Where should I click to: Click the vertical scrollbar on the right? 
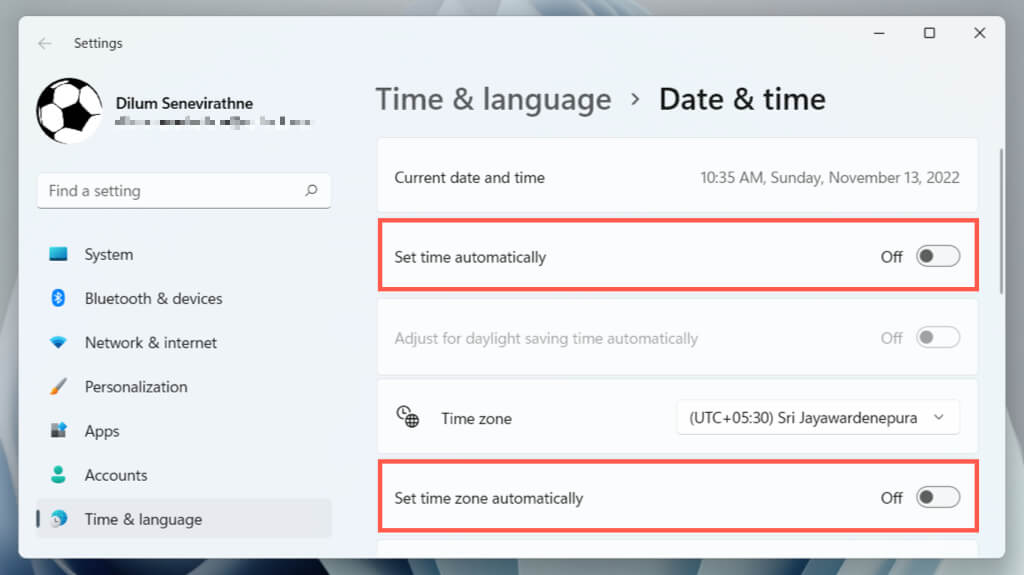pyautogui.click(x=1001, y=220)
